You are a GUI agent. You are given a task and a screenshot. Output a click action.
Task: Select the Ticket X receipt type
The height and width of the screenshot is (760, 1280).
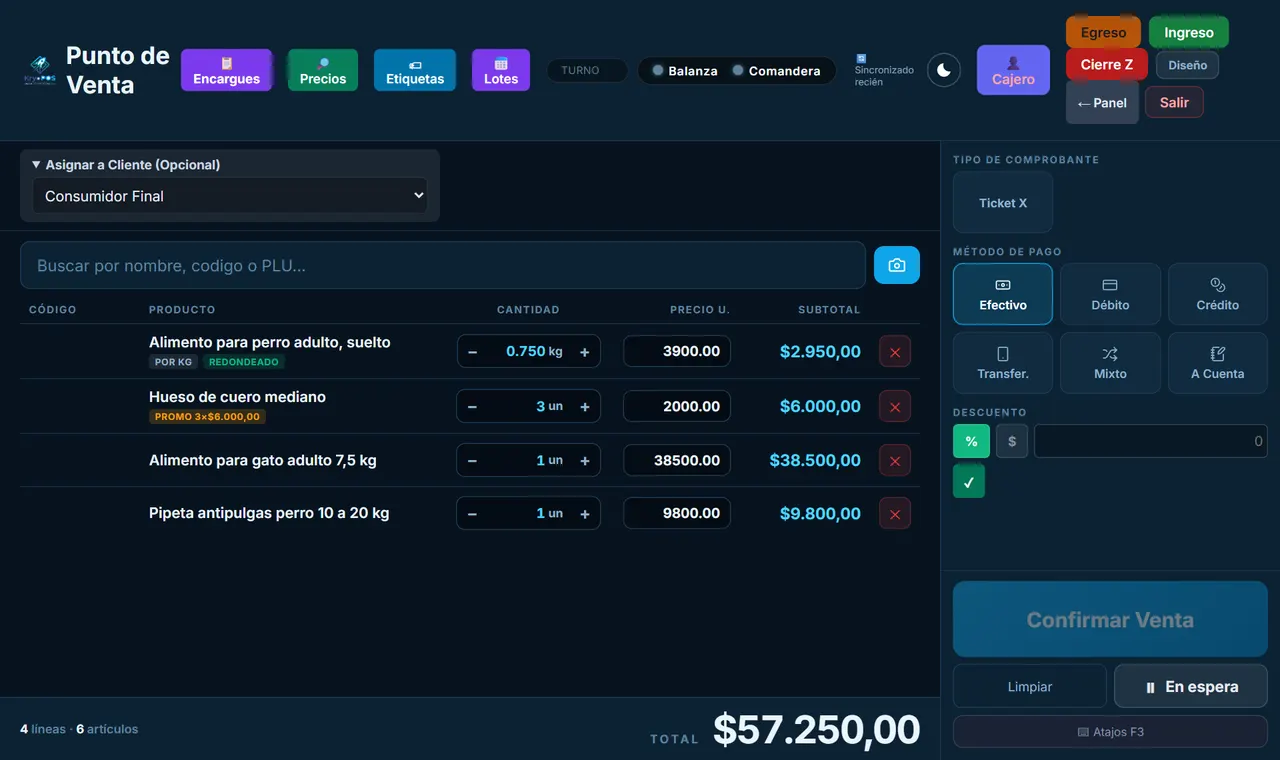tap(1003, 203)
